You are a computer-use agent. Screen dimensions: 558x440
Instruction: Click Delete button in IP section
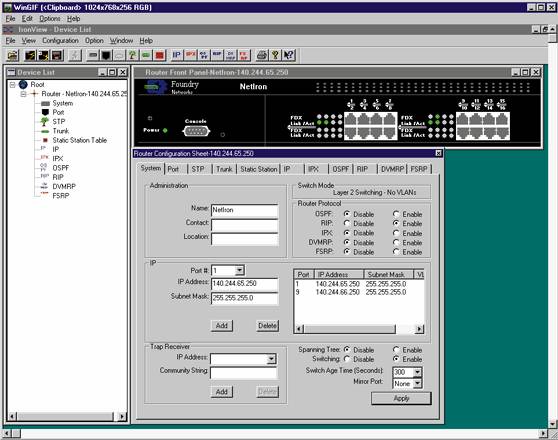click(x=268, y=326)
